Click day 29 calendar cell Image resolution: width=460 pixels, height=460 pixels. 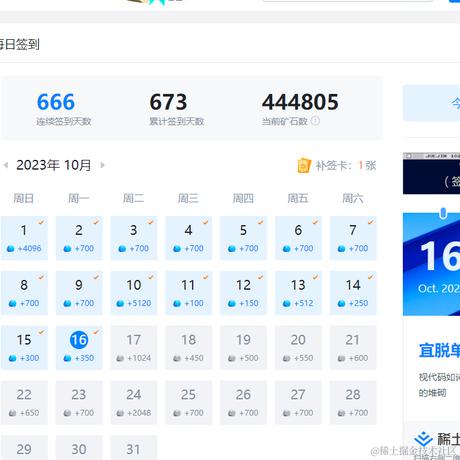[24, 448]
